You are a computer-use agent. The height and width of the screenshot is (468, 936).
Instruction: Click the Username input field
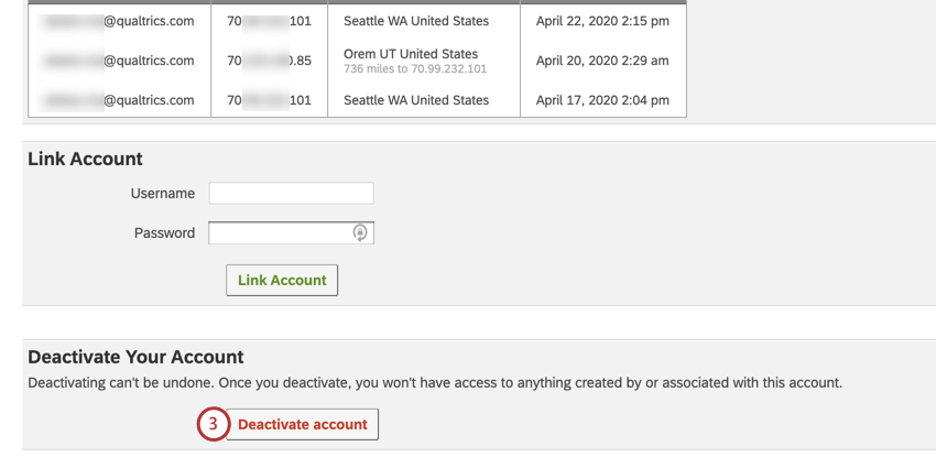pos(291,193)
